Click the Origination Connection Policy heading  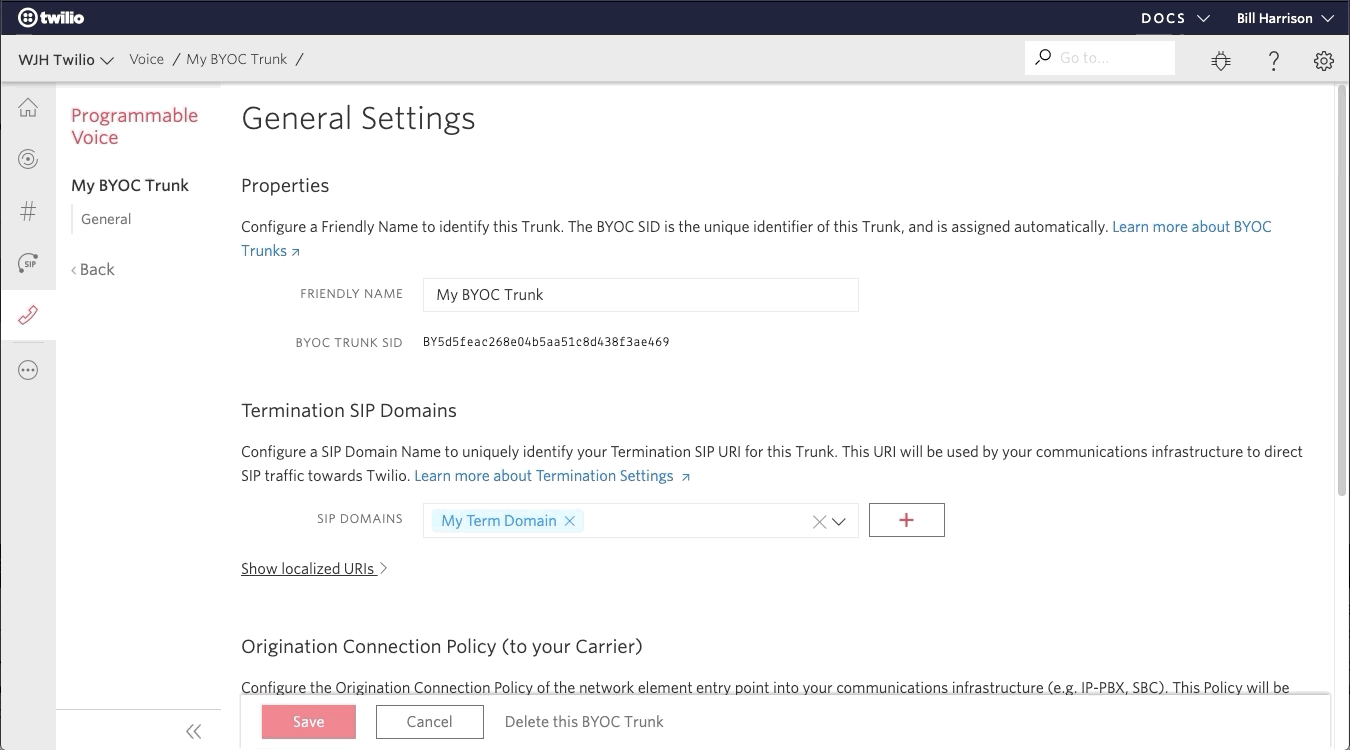[x=442, y=646]
